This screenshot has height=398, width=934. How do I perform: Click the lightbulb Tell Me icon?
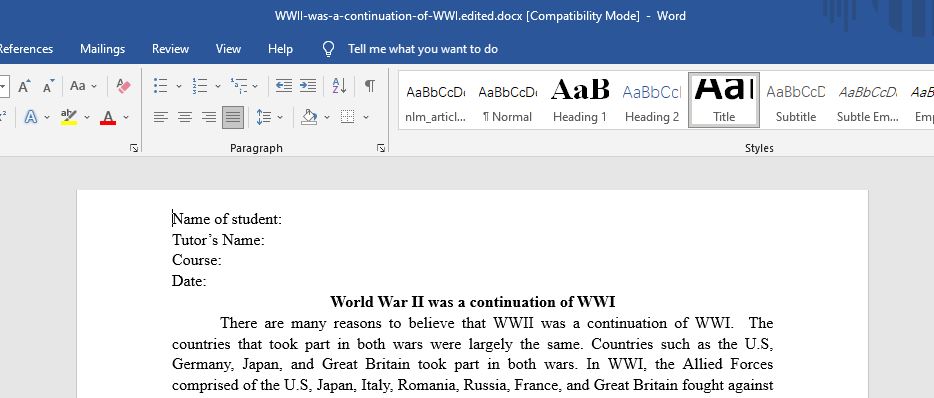tap(328, 49)
